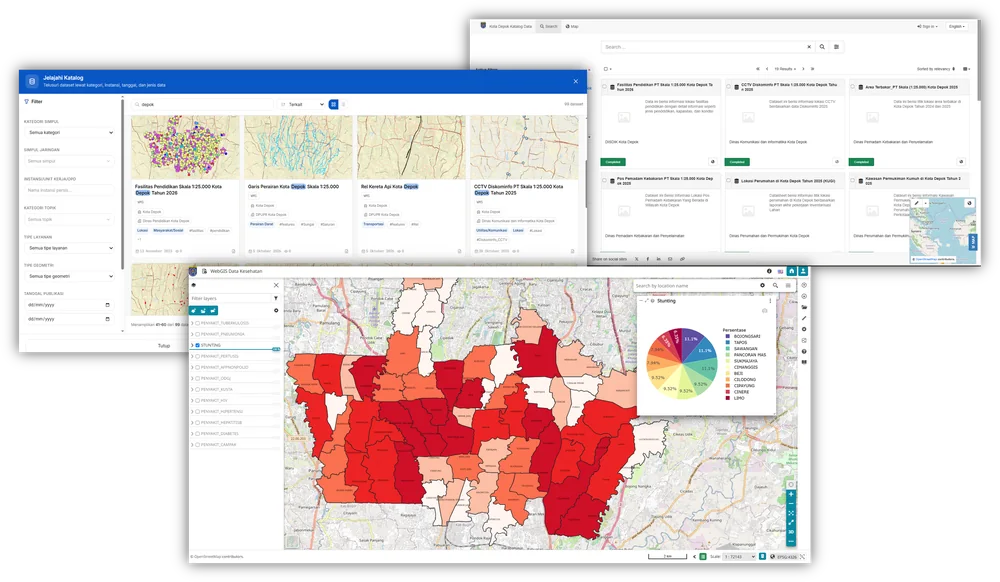Viewport: 1000px width, 582px height.
Task: Click the CCTV Diskominfo map thumbnail in Jelajahi Katalog
Action: coord(524,147)
